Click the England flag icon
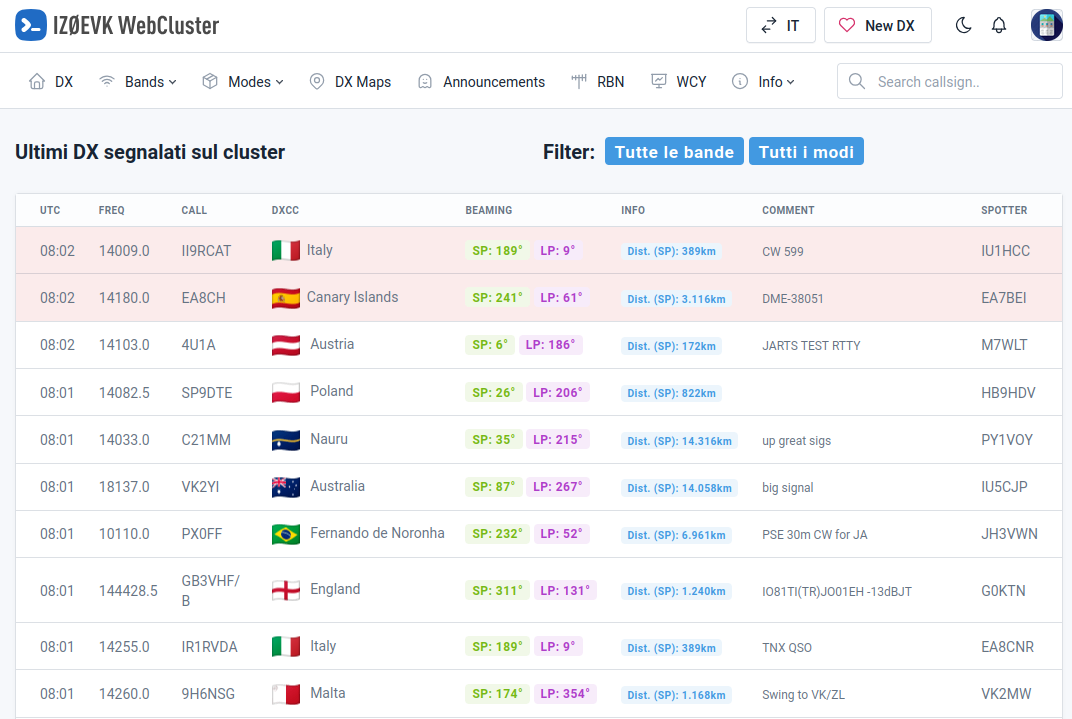This screenshot has height=719, width=1072. (x=286, y=591)
